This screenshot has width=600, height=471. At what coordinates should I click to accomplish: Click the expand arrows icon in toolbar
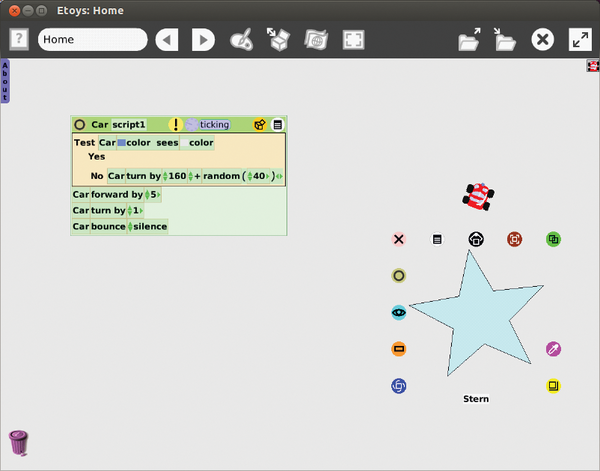(x=580, y=39)
